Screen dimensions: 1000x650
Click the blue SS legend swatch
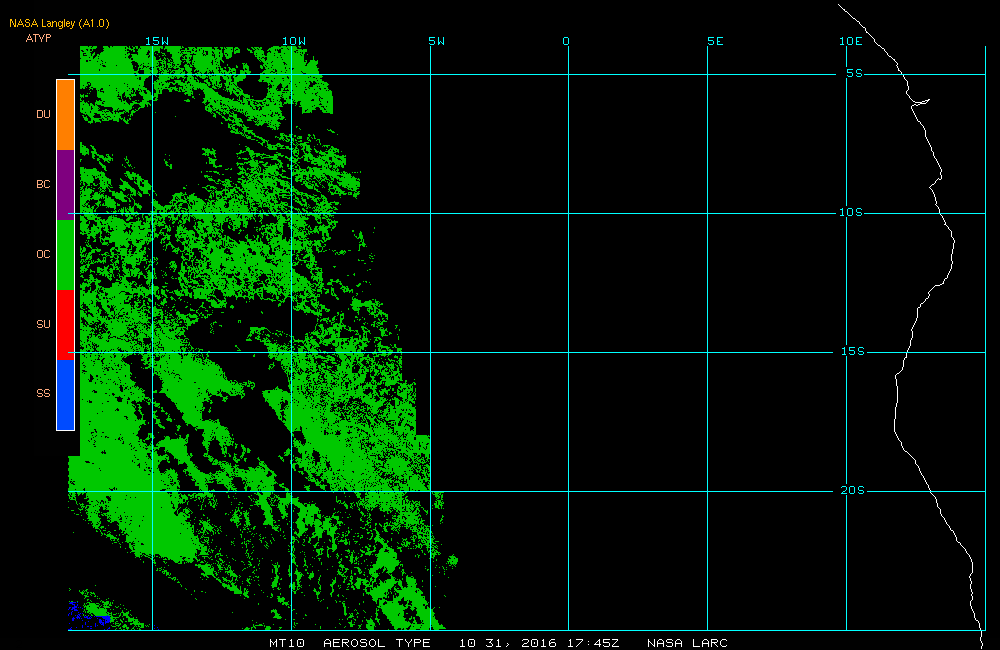point(65,394)
